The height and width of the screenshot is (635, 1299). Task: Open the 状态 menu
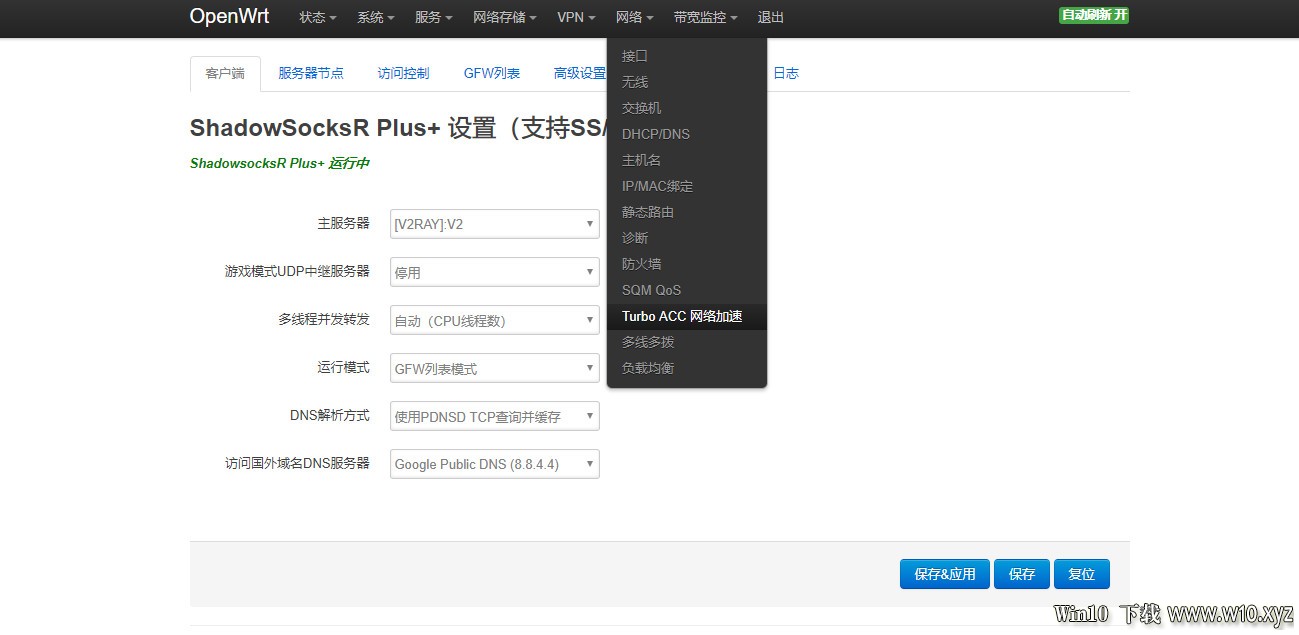coord(317,18)
